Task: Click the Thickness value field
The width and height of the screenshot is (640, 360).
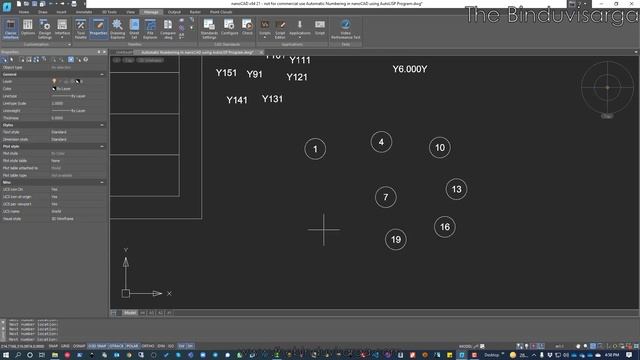Action: click(x=78, y=118)
